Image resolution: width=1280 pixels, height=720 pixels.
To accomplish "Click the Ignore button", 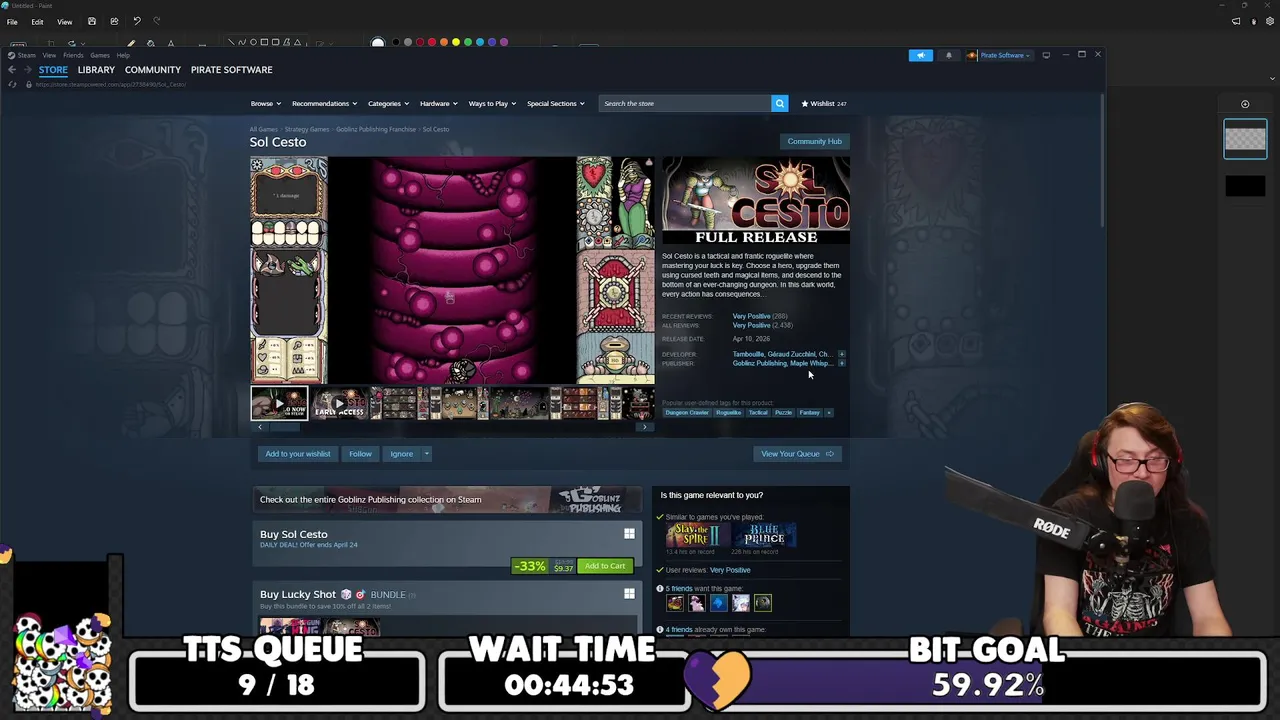I will tap(401, 454).
